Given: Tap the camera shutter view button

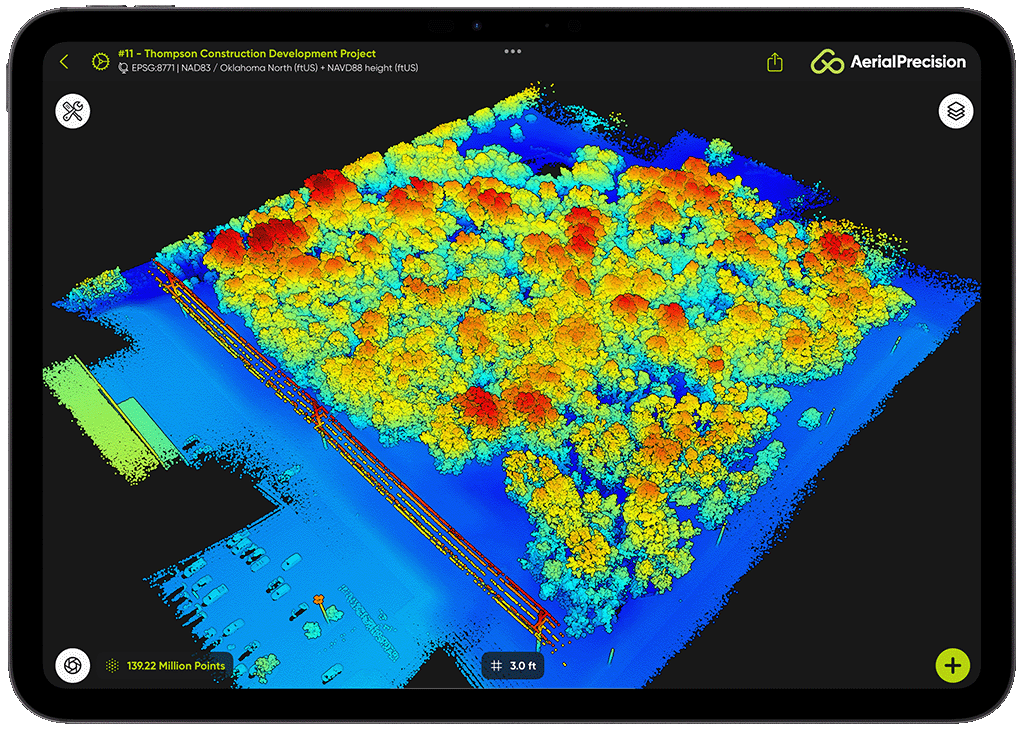Looking at the screenshot, I should 72,665.
